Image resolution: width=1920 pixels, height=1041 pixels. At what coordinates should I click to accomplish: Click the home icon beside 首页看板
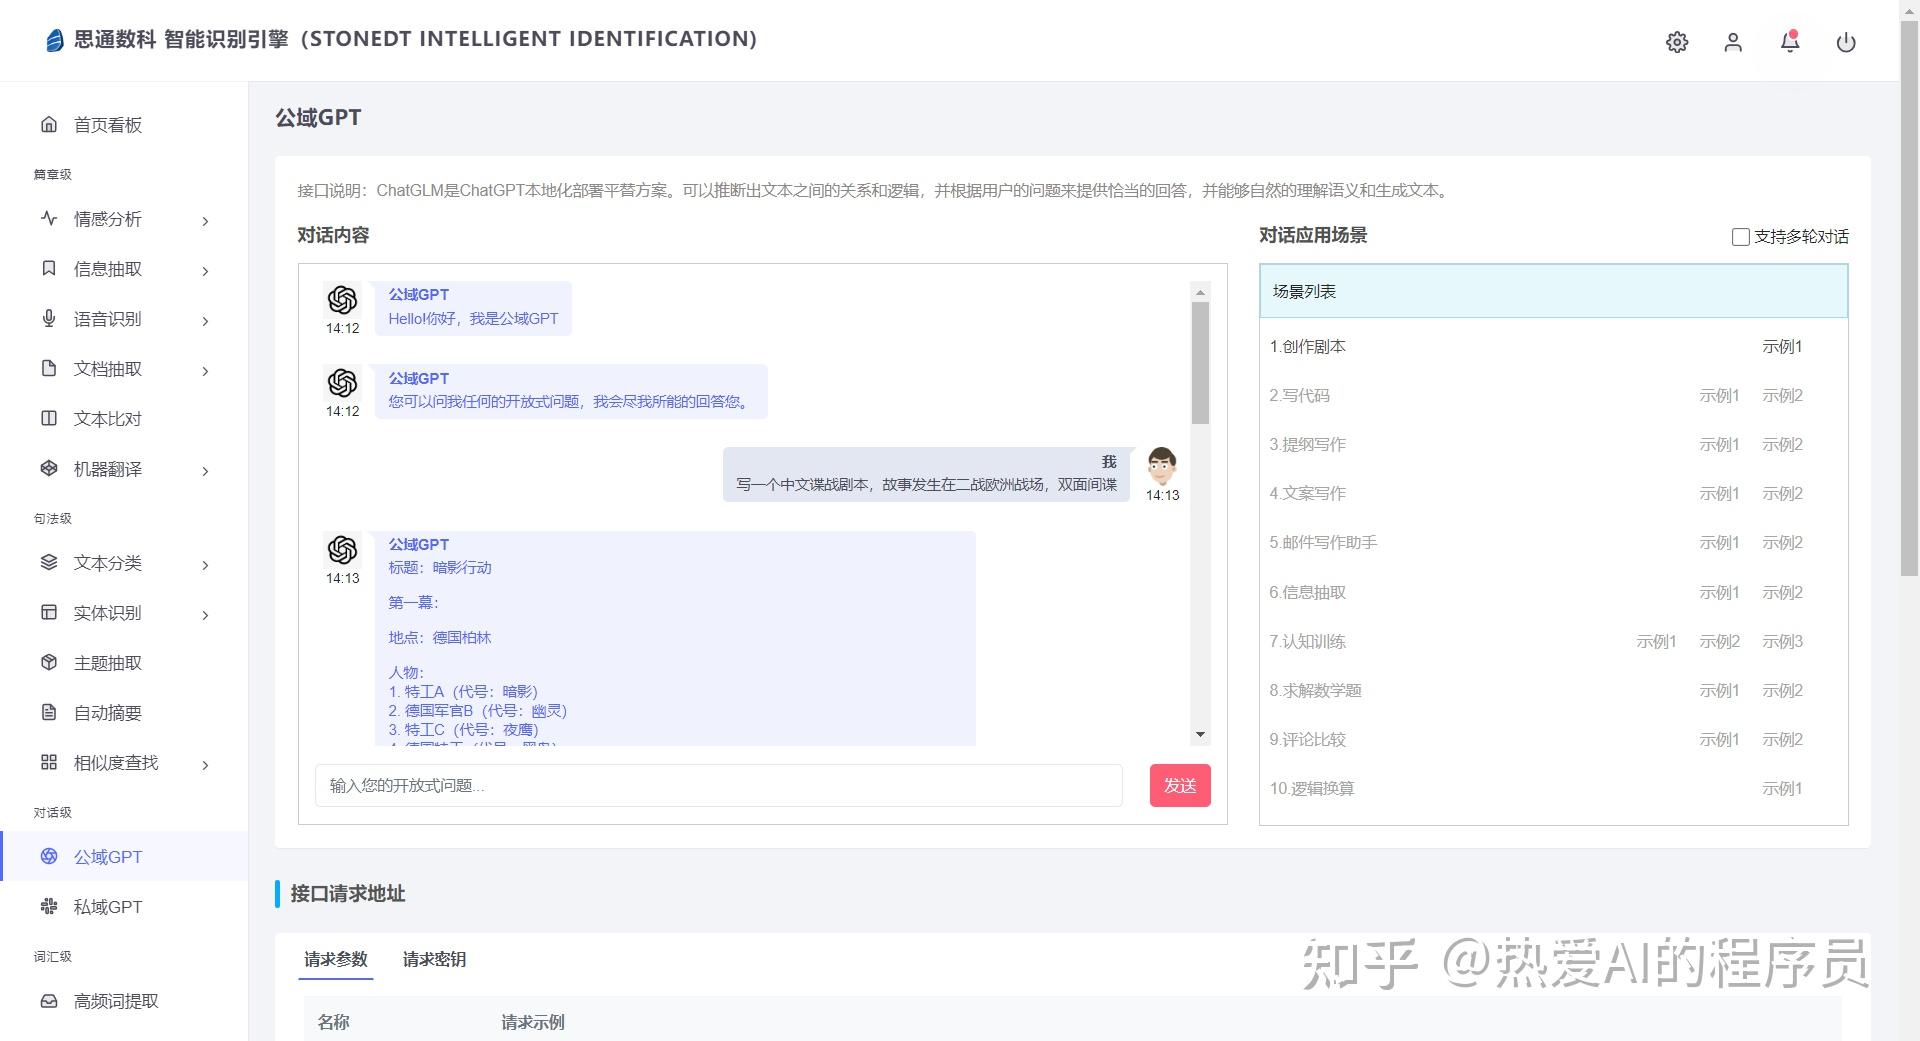coord(49,124)
